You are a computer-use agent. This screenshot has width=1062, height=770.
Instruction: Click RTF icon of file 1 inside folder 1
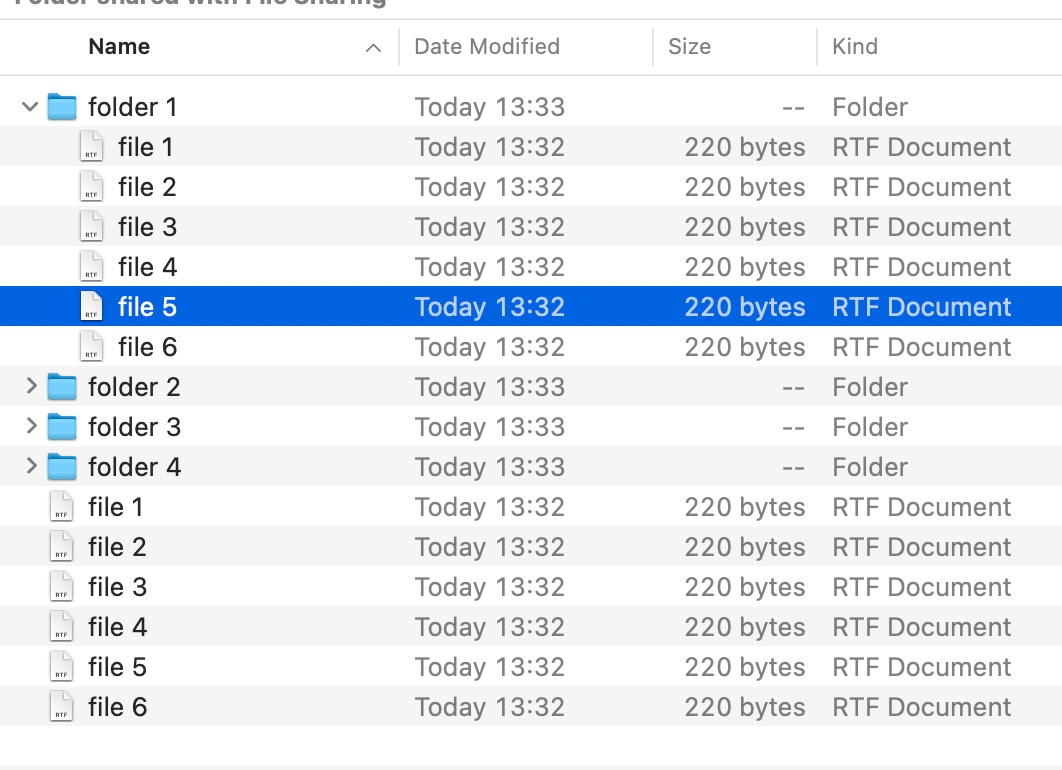(x=92, y=147)
